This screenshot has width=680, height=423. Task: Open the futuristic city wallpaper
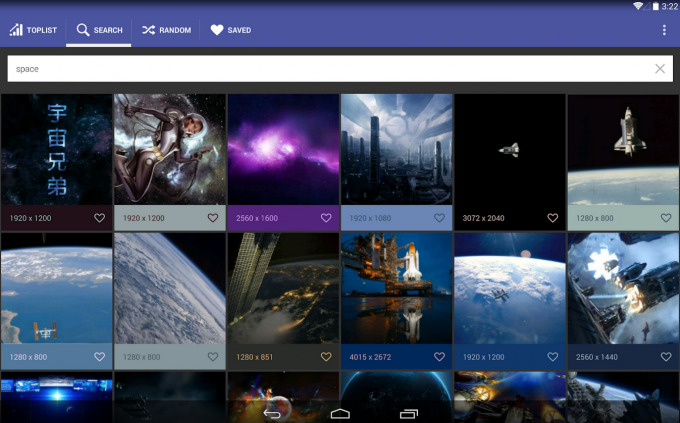tap(396, 149)
